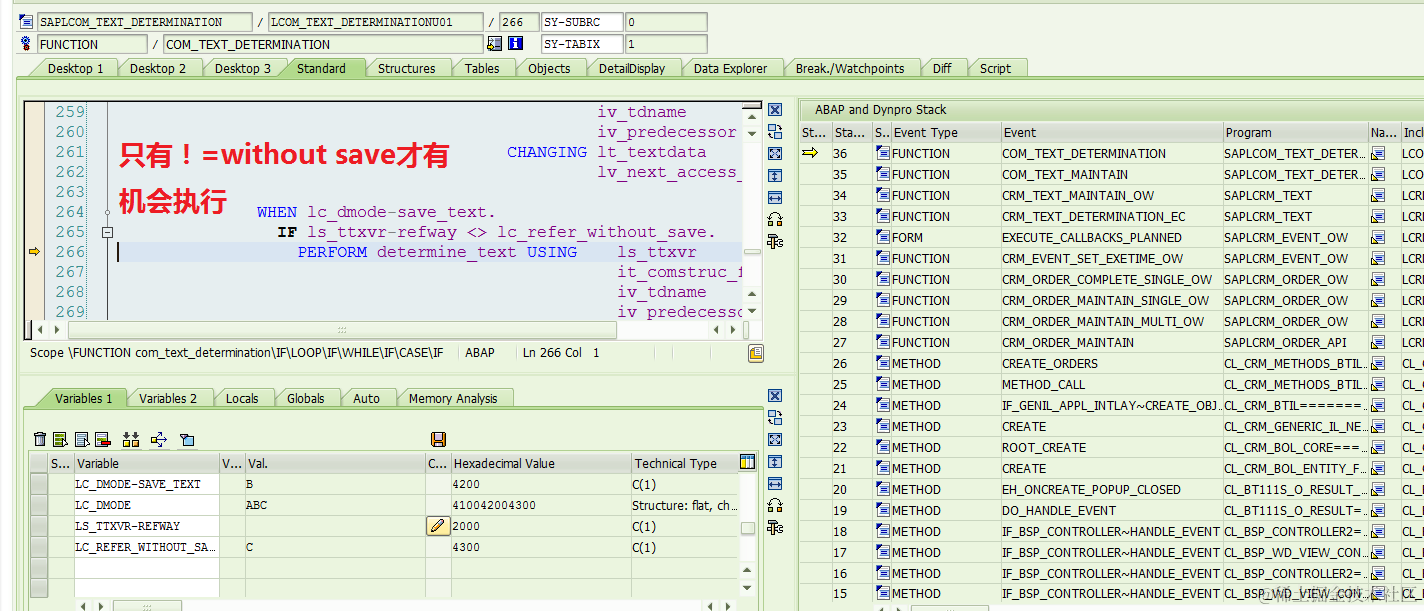
Task: Click Program column header in stack
Action: (x=1295, y=132)
